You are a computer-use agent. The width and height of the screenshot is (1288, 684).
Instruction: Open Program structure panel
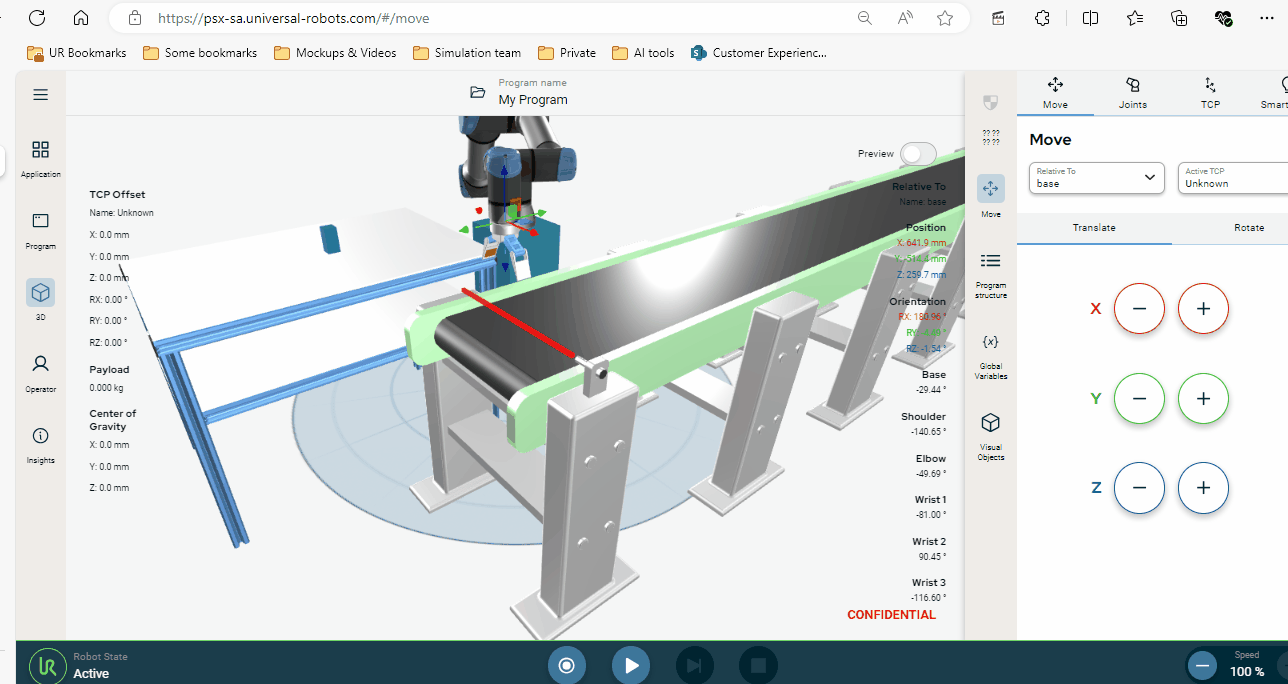990,275
